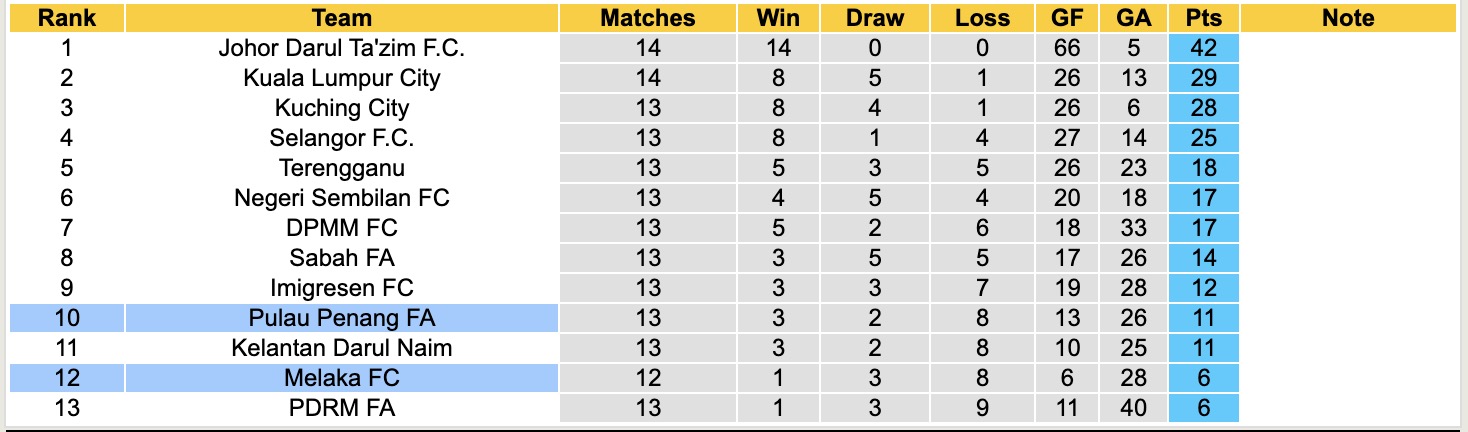Viewport: 1468px width, 432px height.
Task: Open Johor Darul Ta'zim F.C. team
Action: coord(341,48)
